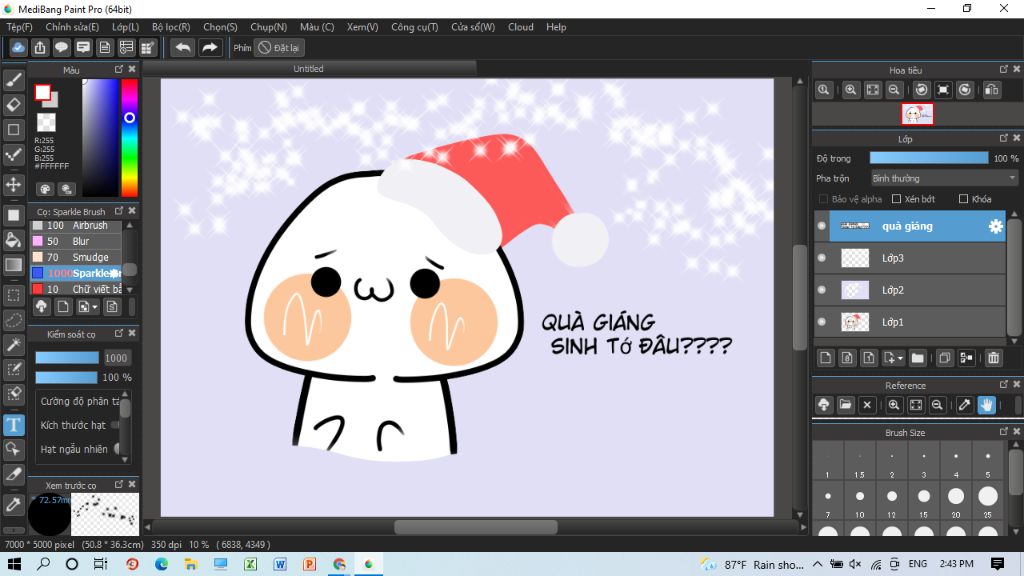Pop out the Màu color panel
Image resolution: width=1024 pixels, height=576 pixels.
(x=119, y=69)
